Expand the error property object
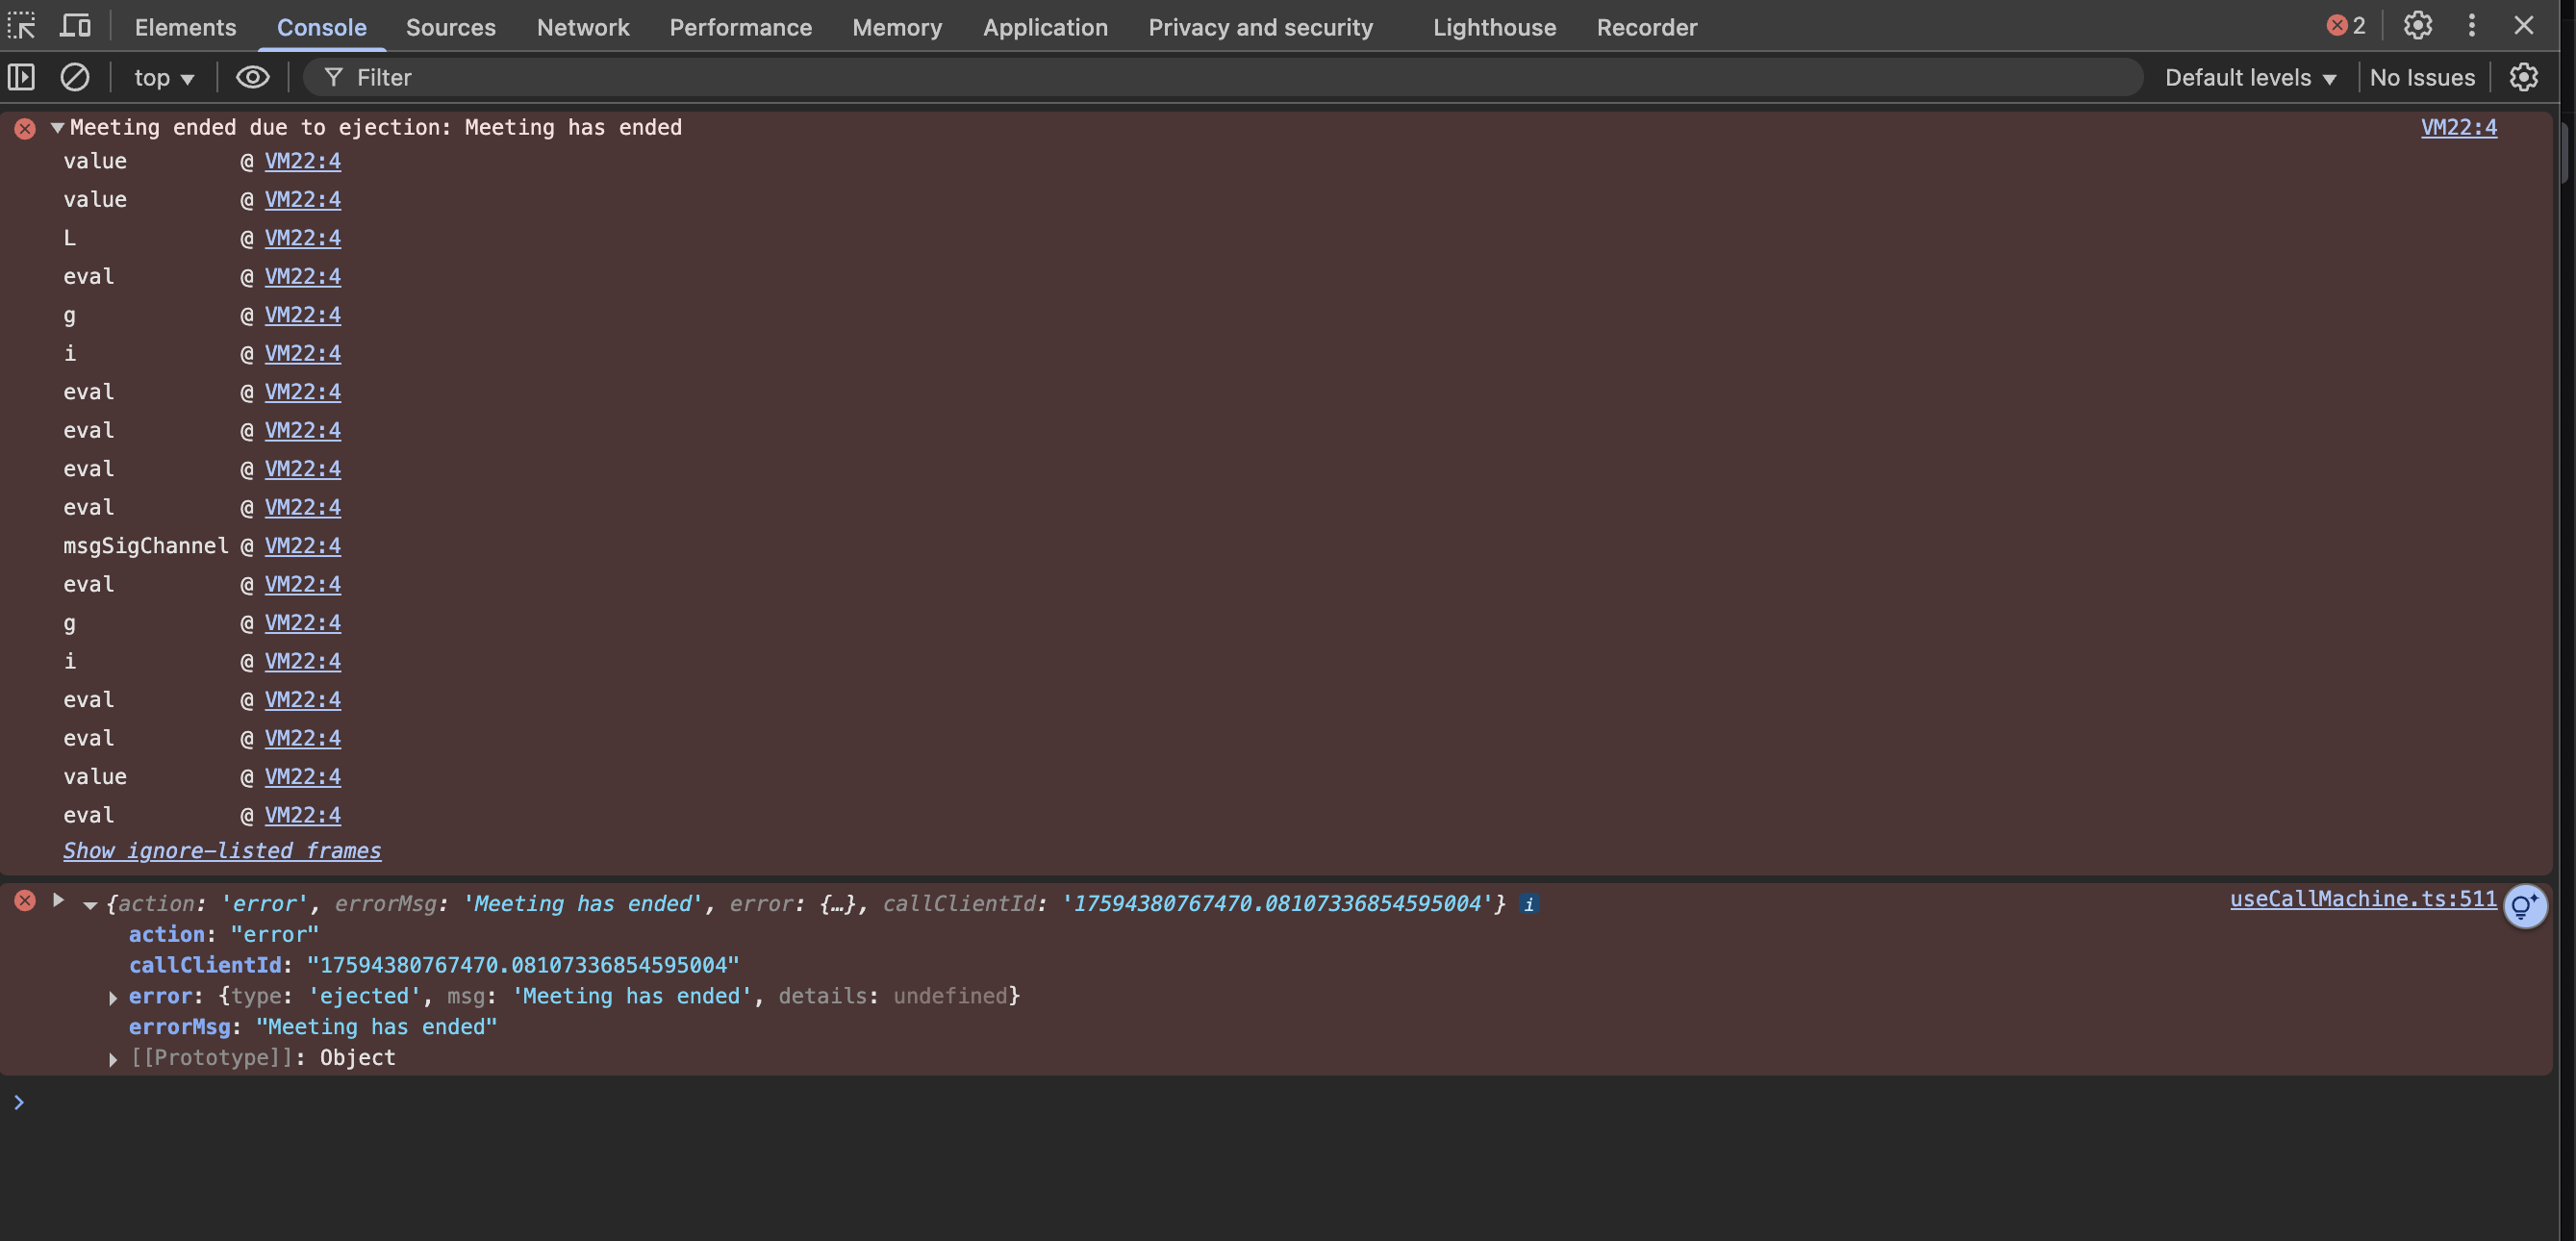The image size is (2576, 1241). click(113, 998)
